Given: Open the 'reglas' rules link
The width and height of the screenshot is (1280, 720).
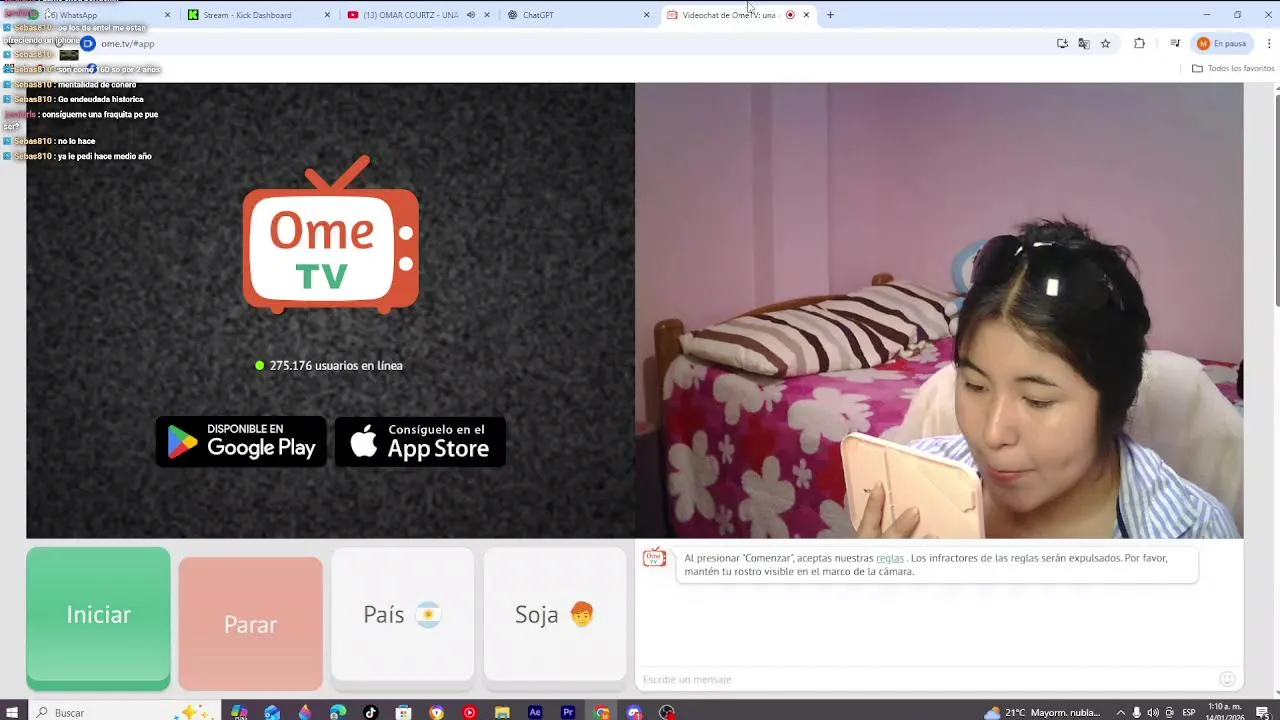Looking at the screenshot, I should [x=889, y=558].
